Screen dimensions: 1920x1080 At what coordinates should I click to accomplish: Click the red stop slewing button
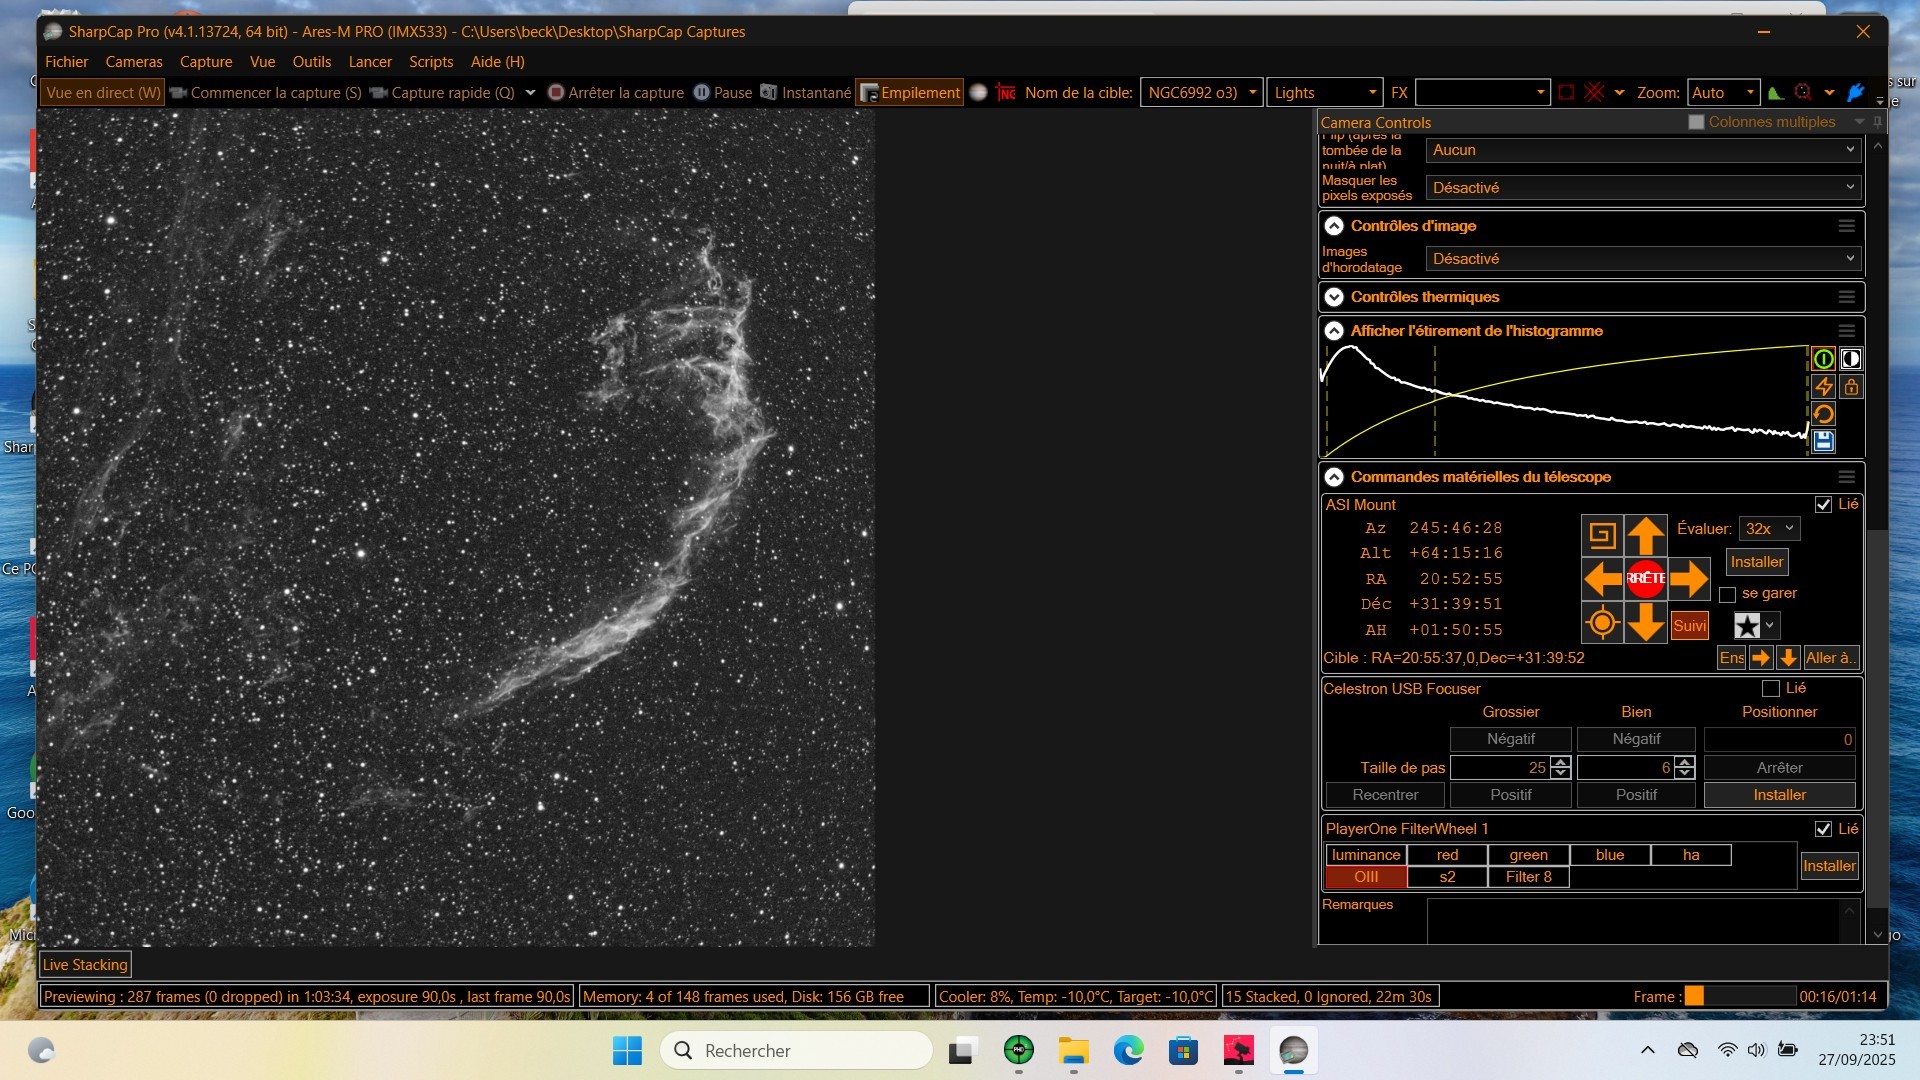click(x=1645, y=578)
